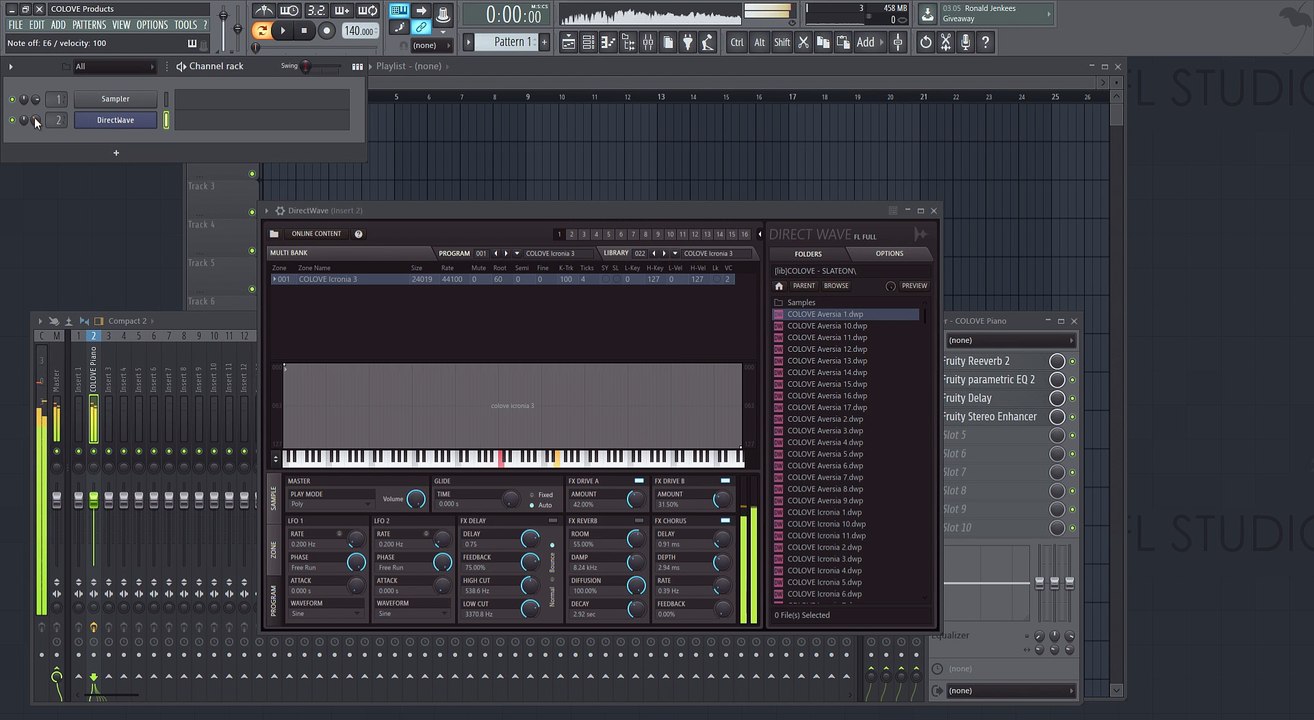Open the channel rack All filter dropdown
Image resolution: width=1314 pixels, height=720 pixels.
point(115,66)
